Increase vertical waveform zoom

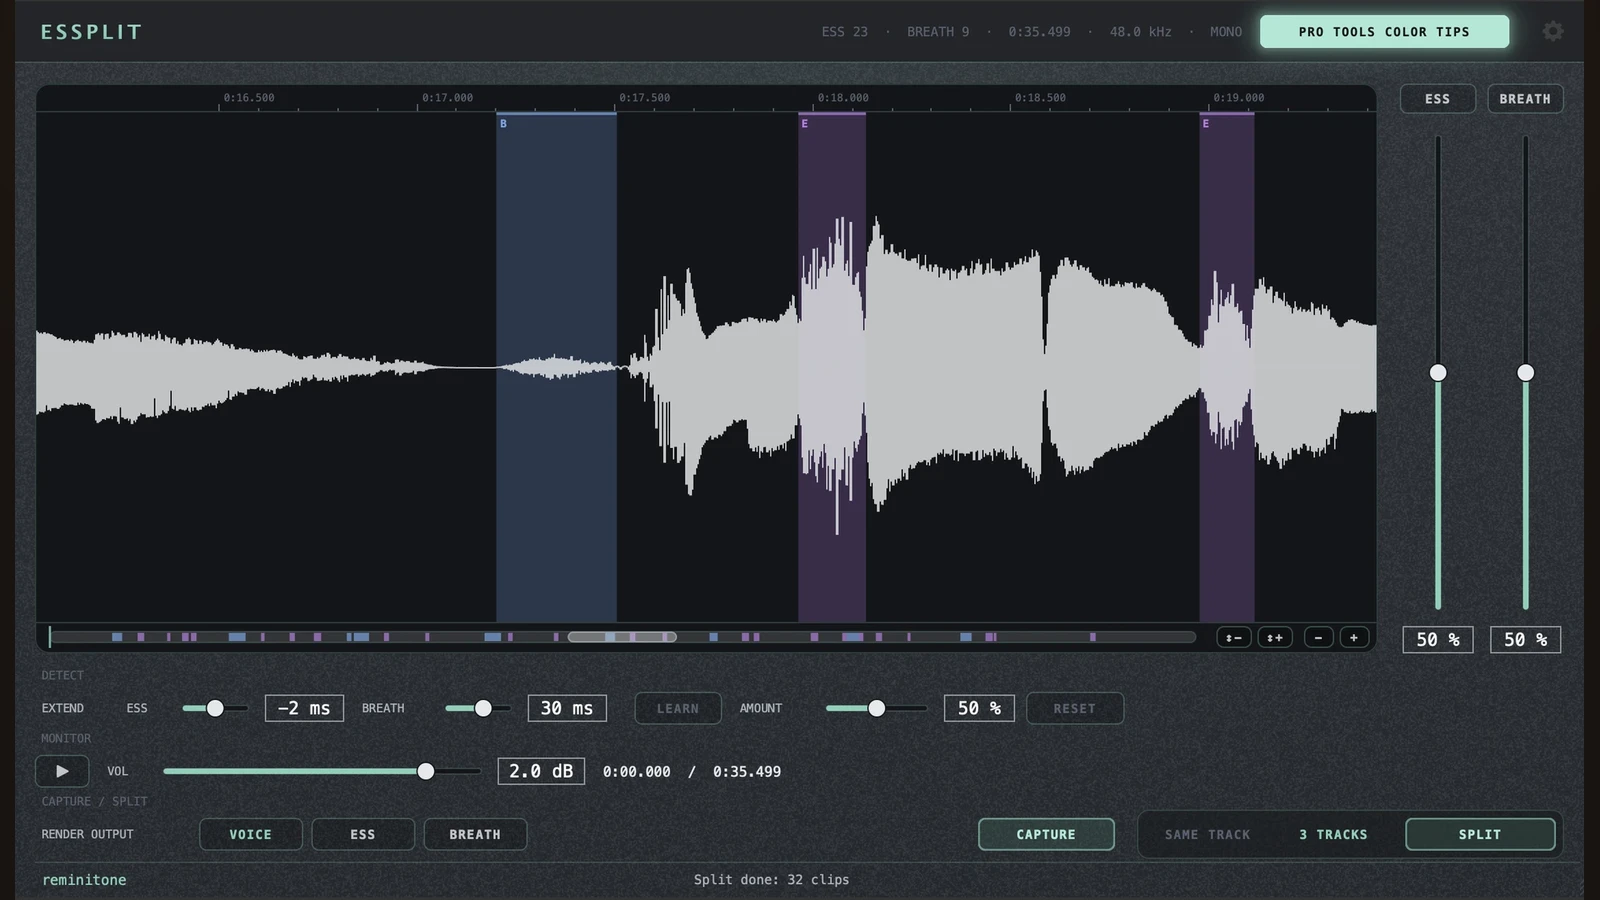(x=1275, y=638)
